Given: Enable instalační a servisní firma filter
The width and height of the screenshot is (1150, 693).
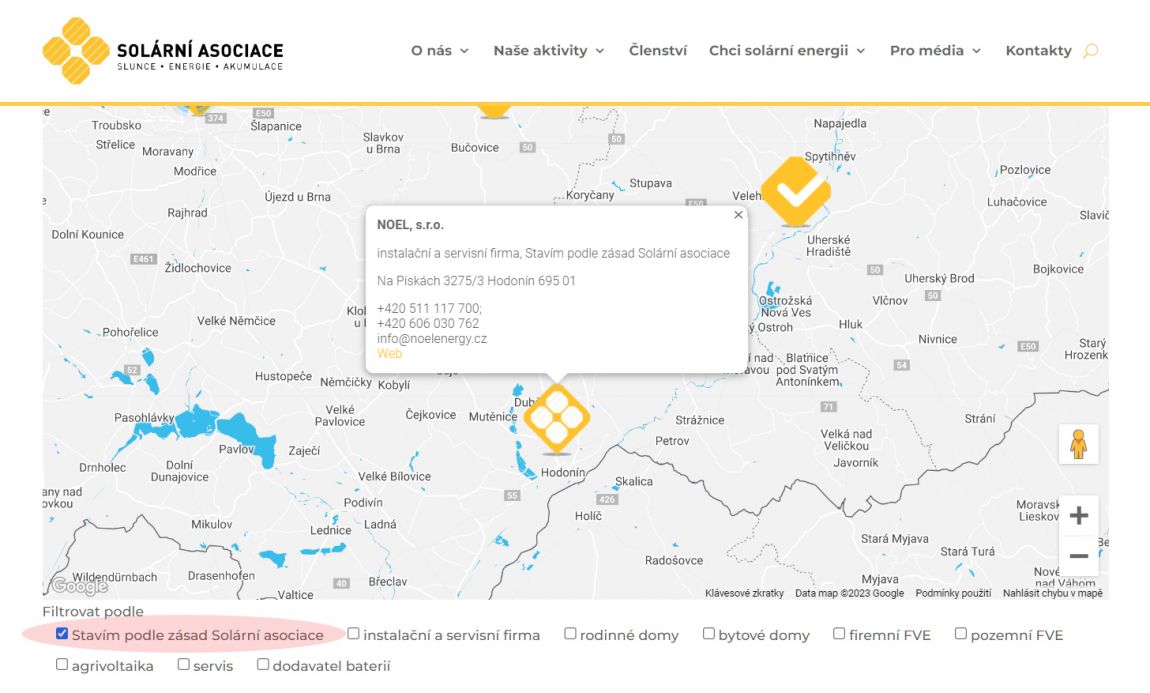Looking at the screenshot, I should coord(354,634).
